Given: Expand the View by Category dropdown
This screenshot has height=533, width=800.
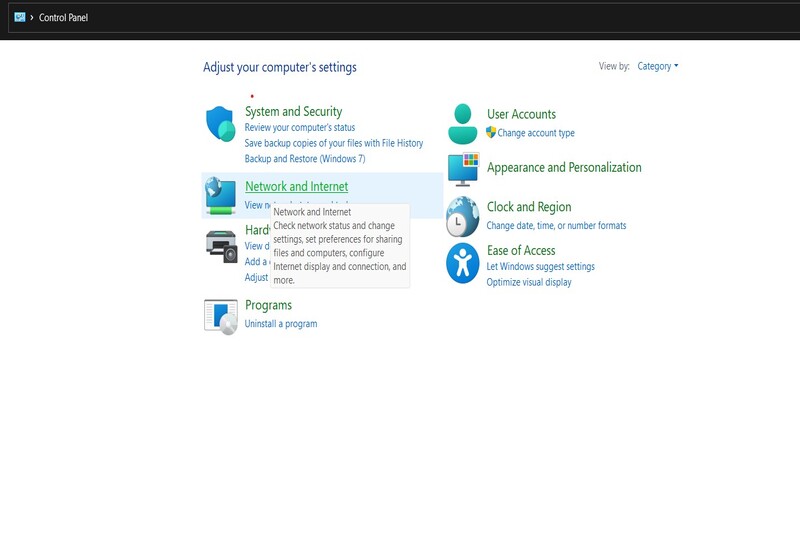Looking at the screenshot, I should (x=657, y=67).
